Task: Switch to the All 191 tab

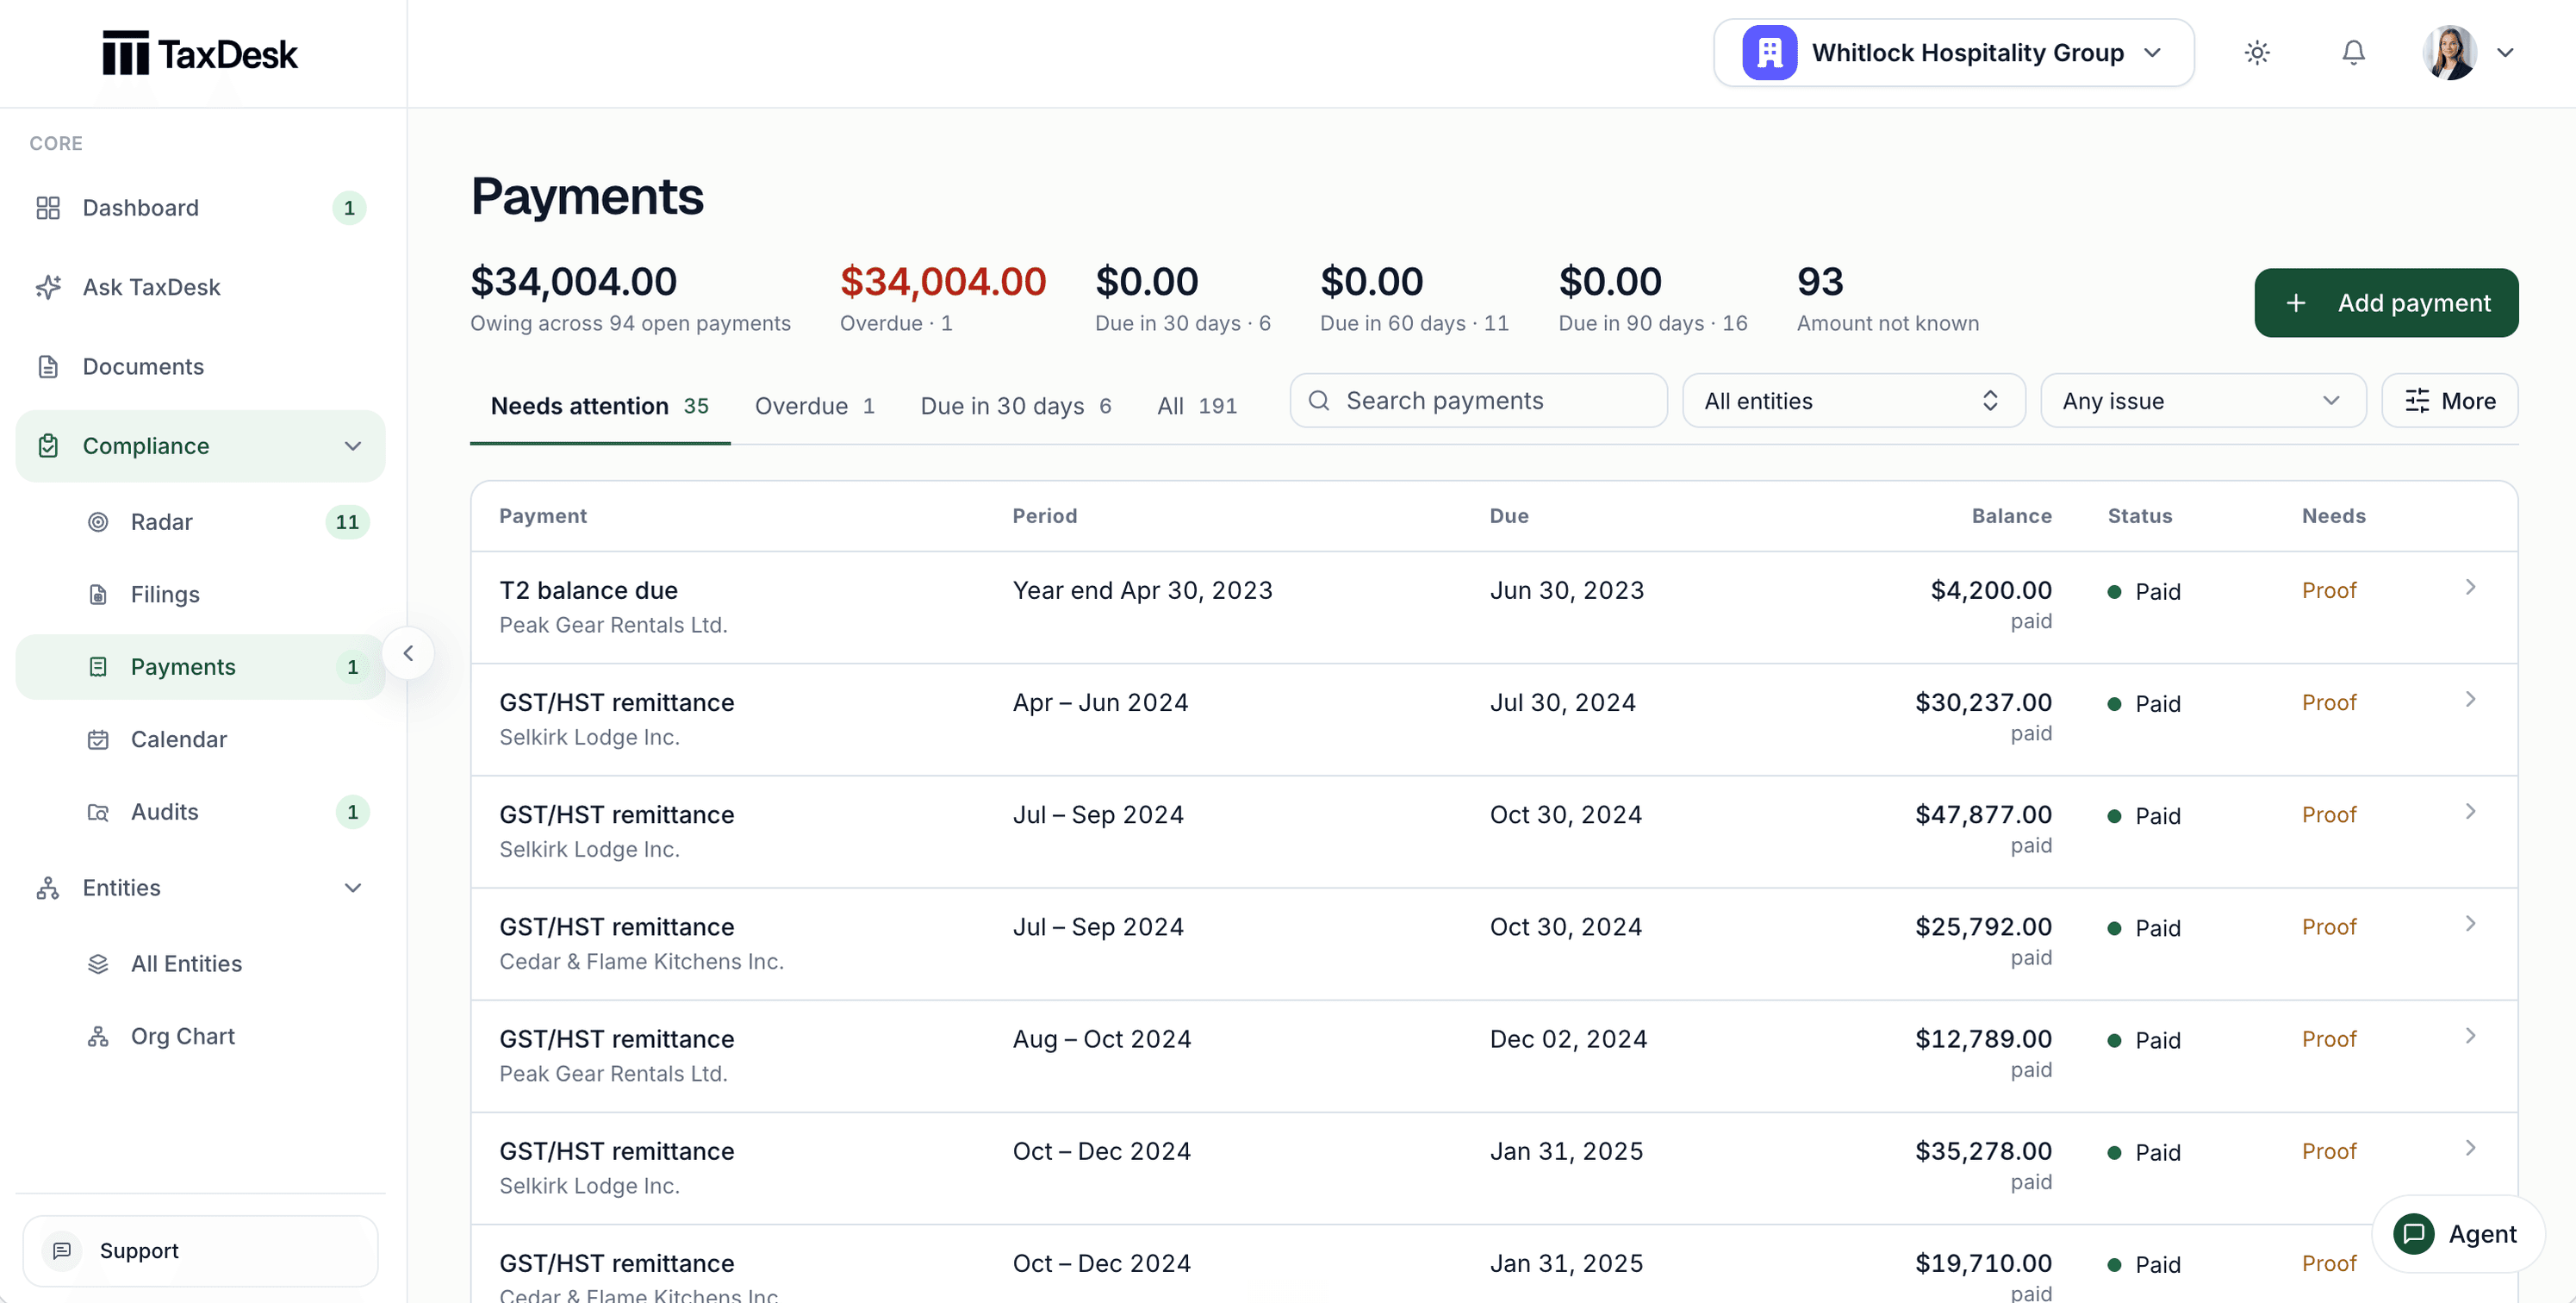Action: click(x=1197, y=406)
